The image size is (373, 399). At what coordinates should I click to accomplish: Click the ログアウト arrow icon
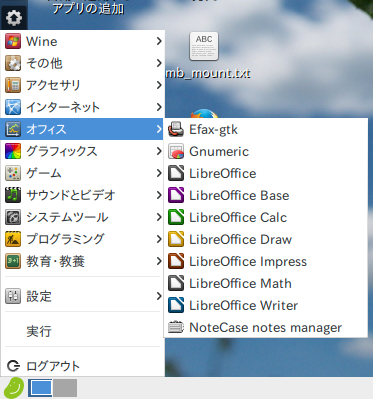[13, 366]
